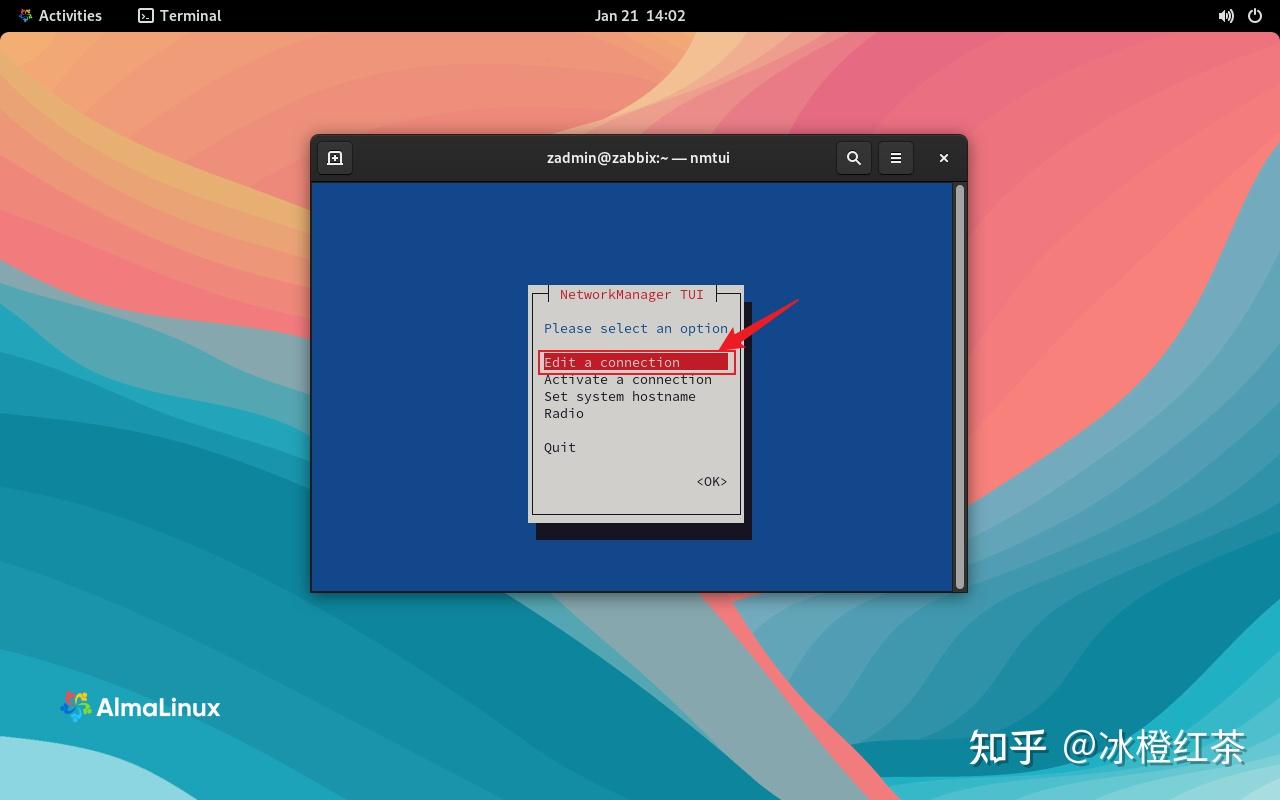
Task: Open the Terminal app menu in top bar
Action: coord(180,15)
